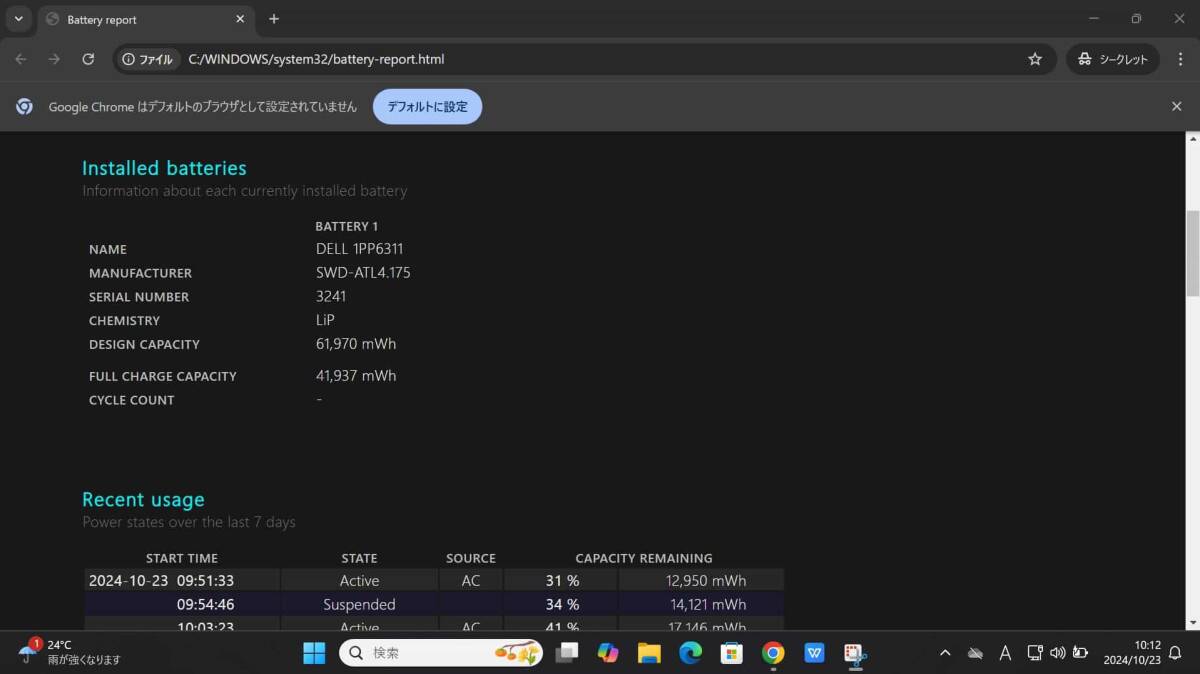Click the "Recent usage" heading
The height and width of the screenshot is (674, 1200).
click(x=143, y=499)
